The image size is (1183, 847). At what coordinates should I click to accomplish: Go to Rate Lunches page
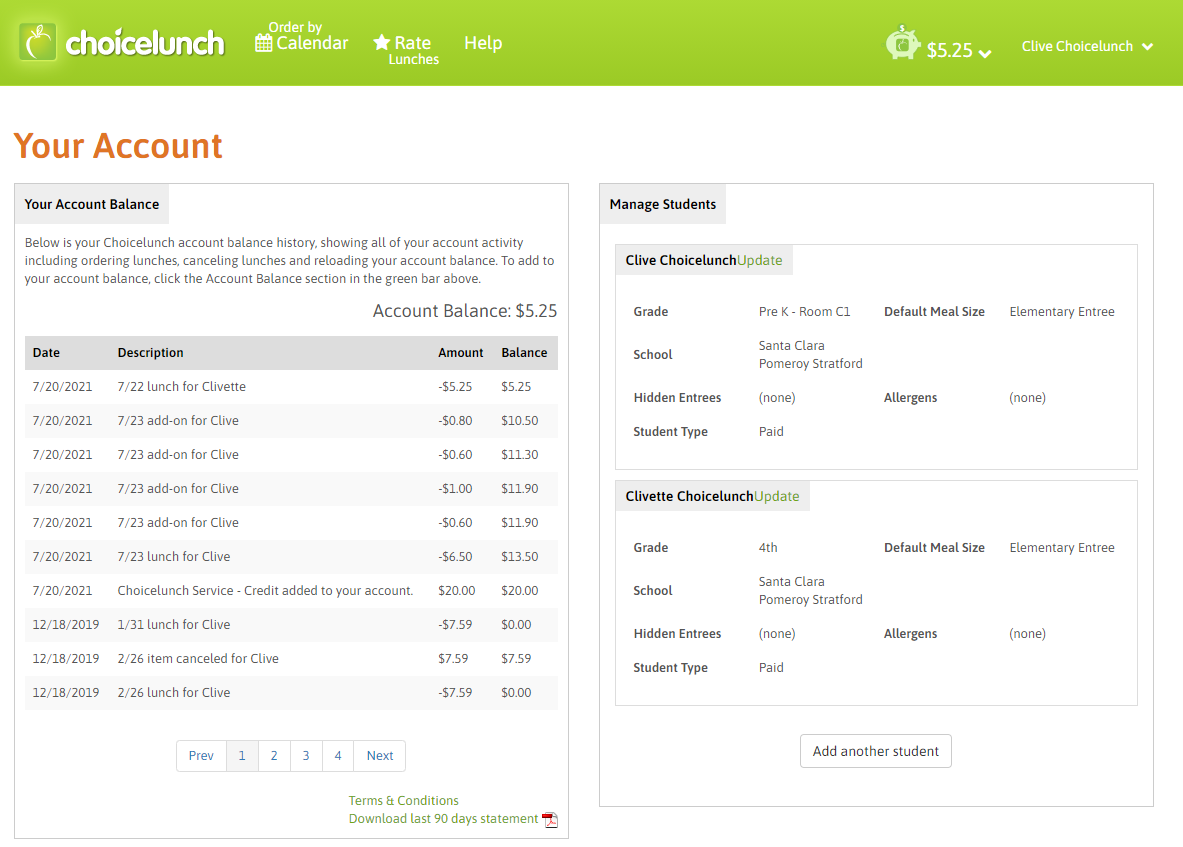[406, 50]
